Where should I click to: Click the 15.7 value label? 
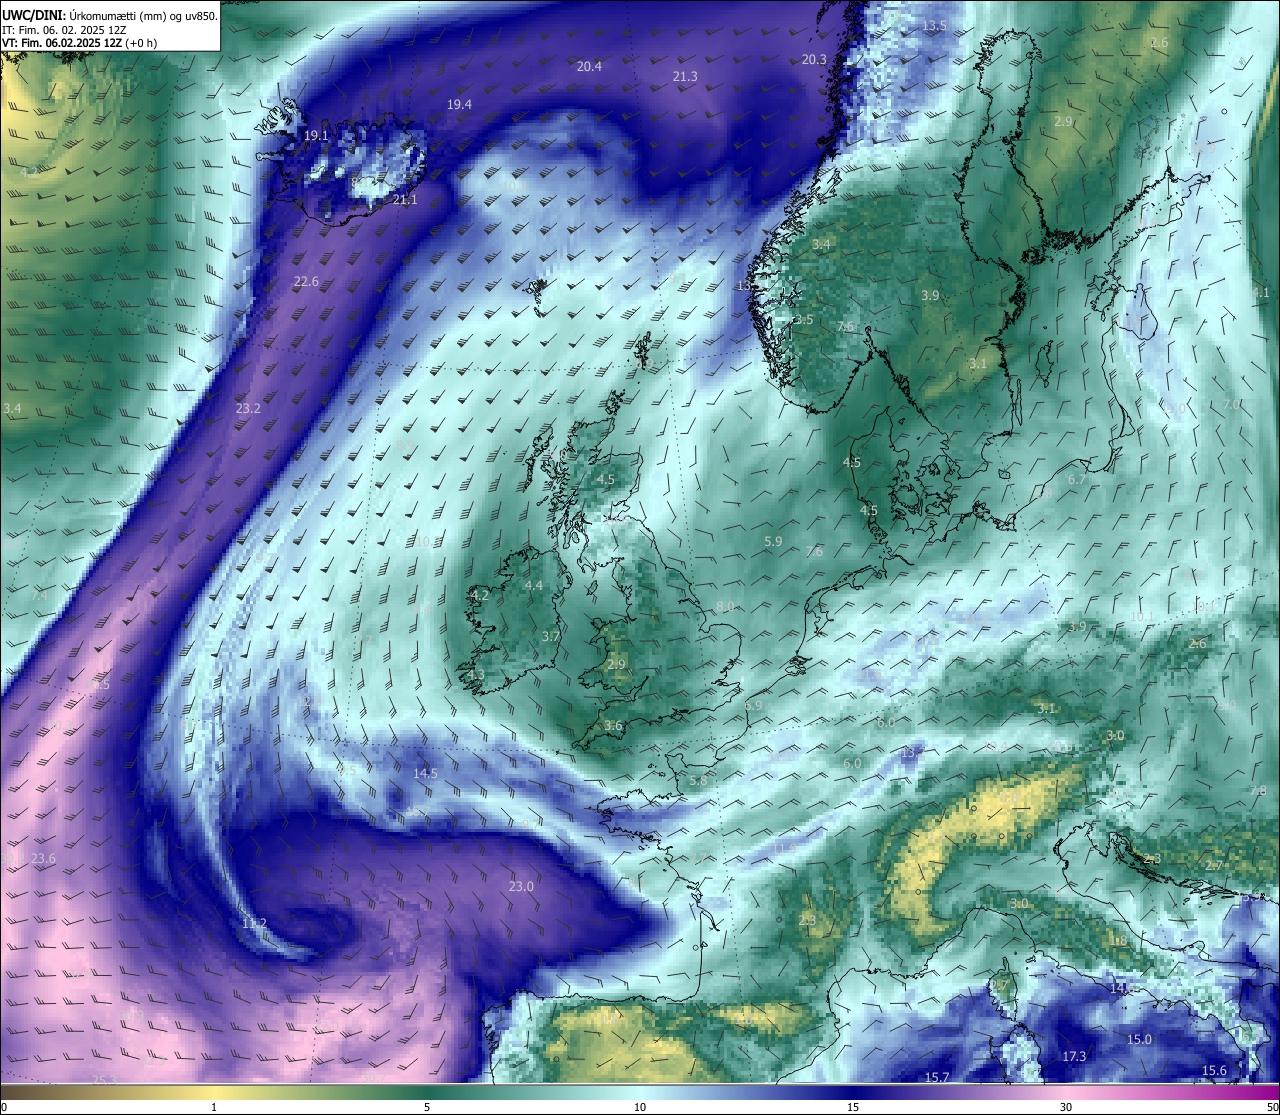click(x=936, y=1077)
